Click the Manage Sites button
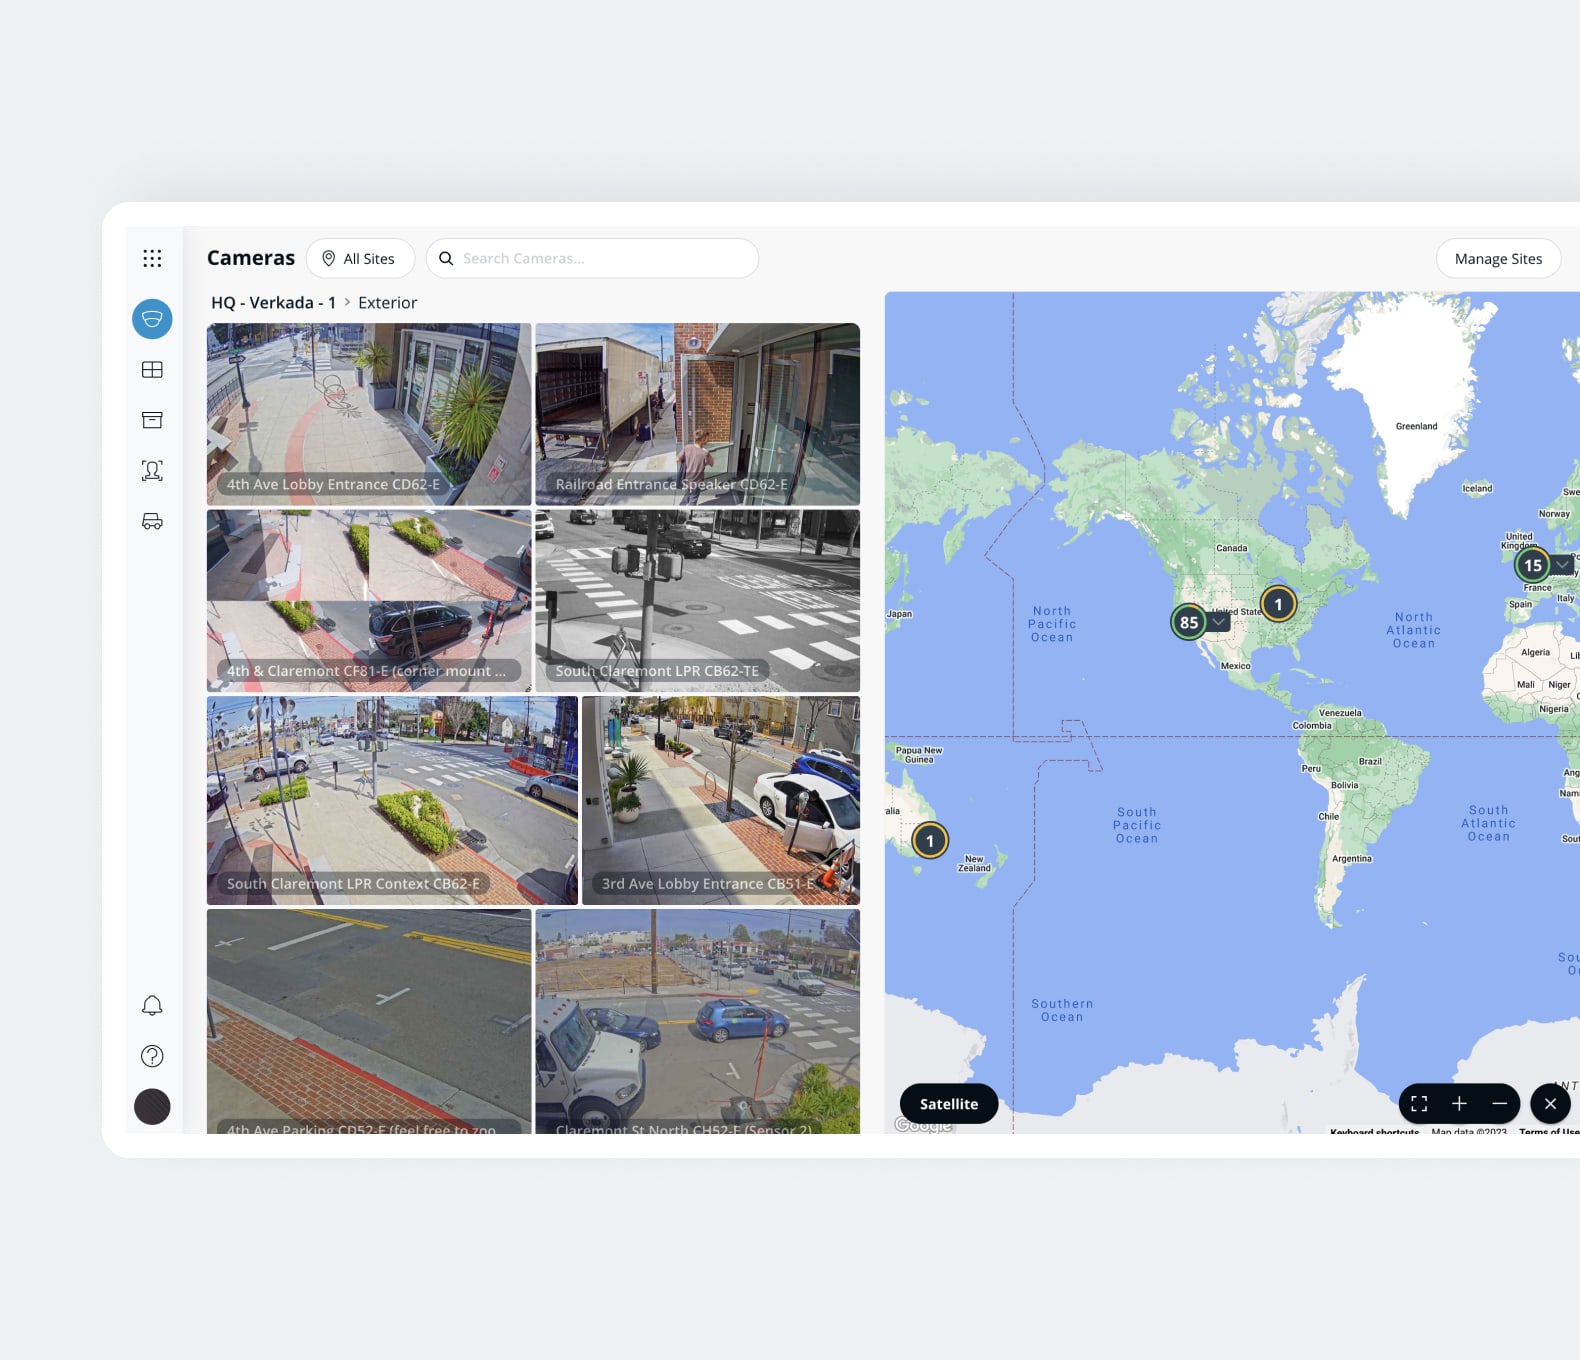Image resolution: width=1580 pixels, height=1360 pixels. 1498,259
